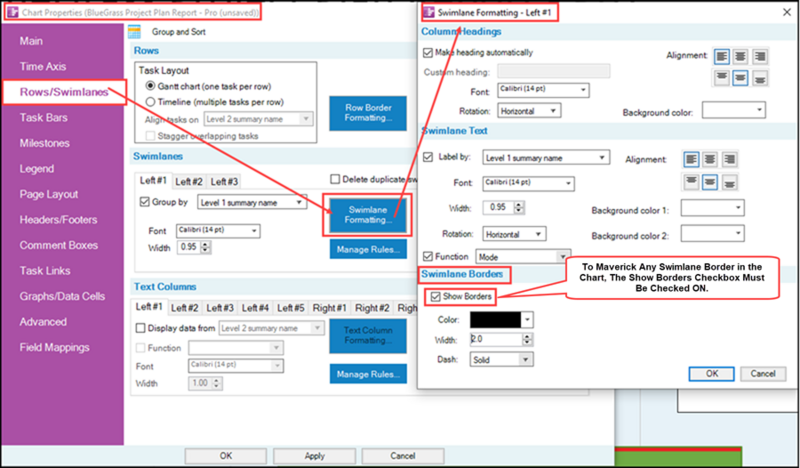Open Swimlanes Font Calibri dropdown

(x=218, y=231)
